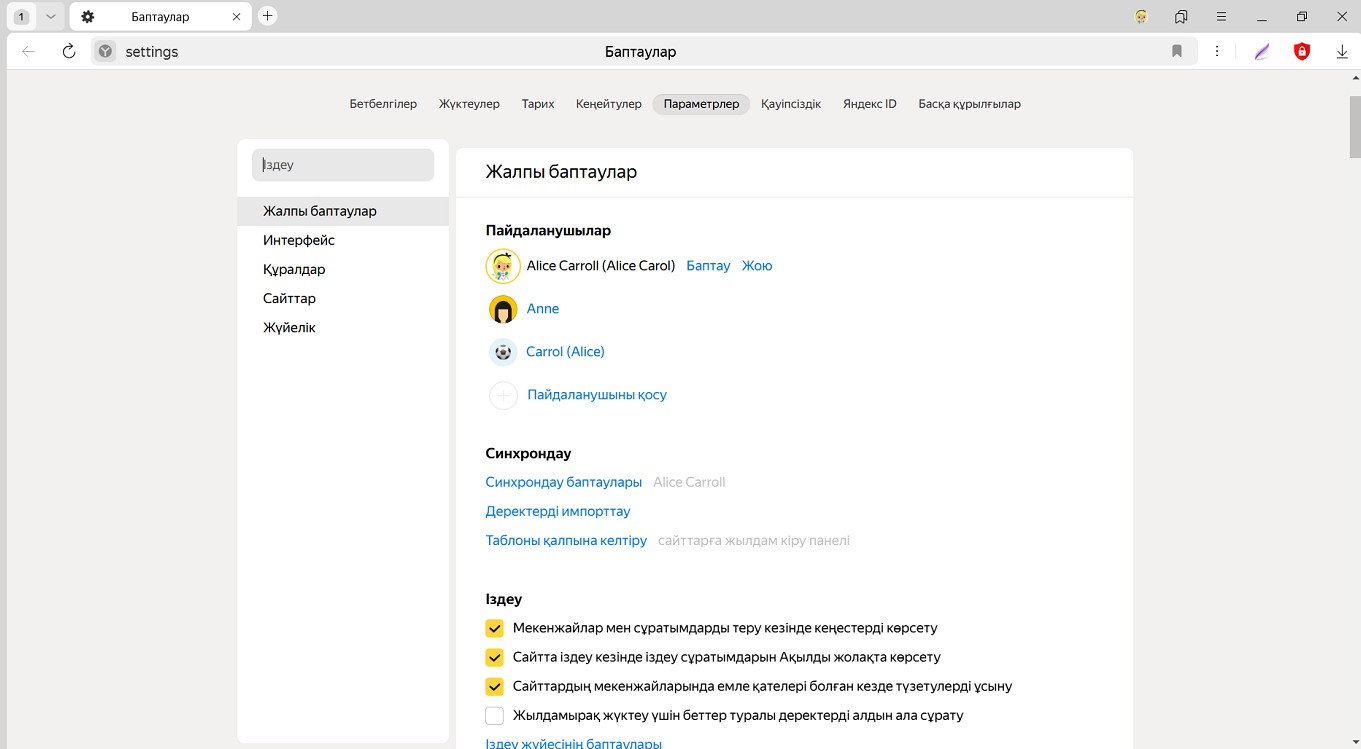Open the three-dot address bar menu
Screen dimensions: 1361x749
1217,52
